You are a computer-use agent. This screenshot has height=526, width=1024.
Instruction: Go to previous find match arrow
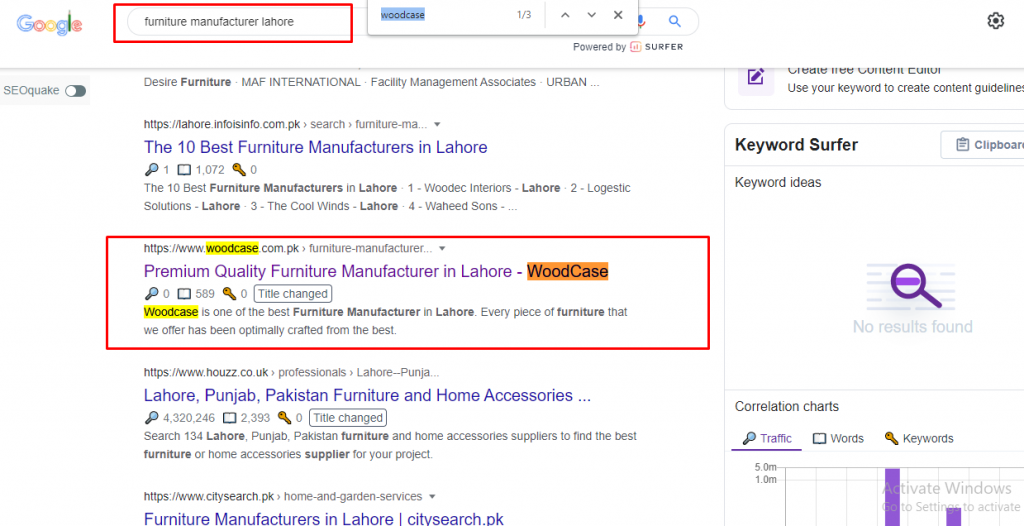[x=565, y=15]
